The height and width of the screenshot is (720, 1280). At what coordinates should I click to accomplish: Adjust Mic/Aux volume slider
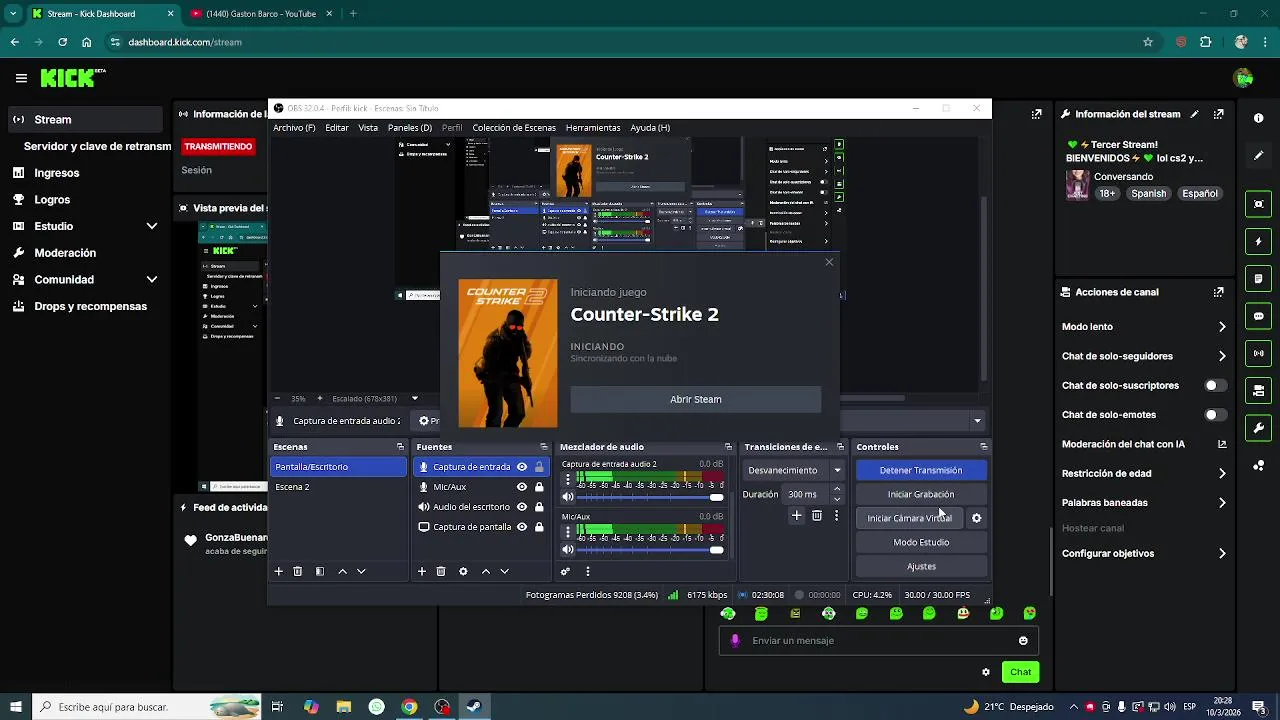pos(650,549)
